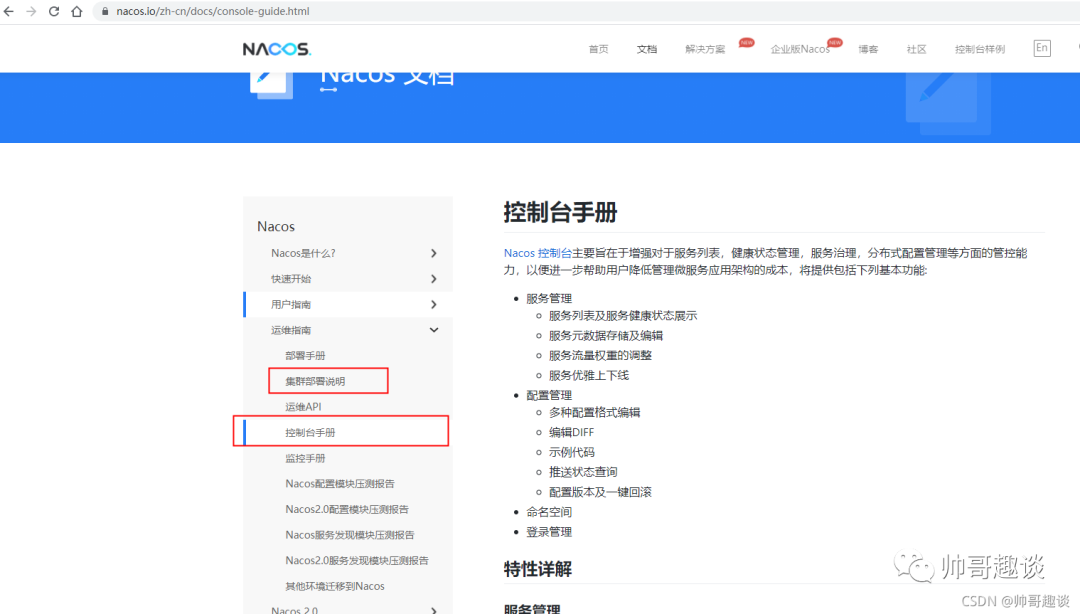Image resolution: width=1080 pixels, height=614 pixels.
Task: Open 部署手册 doc link
Action: pyautogui.click(x=305, y=356)
